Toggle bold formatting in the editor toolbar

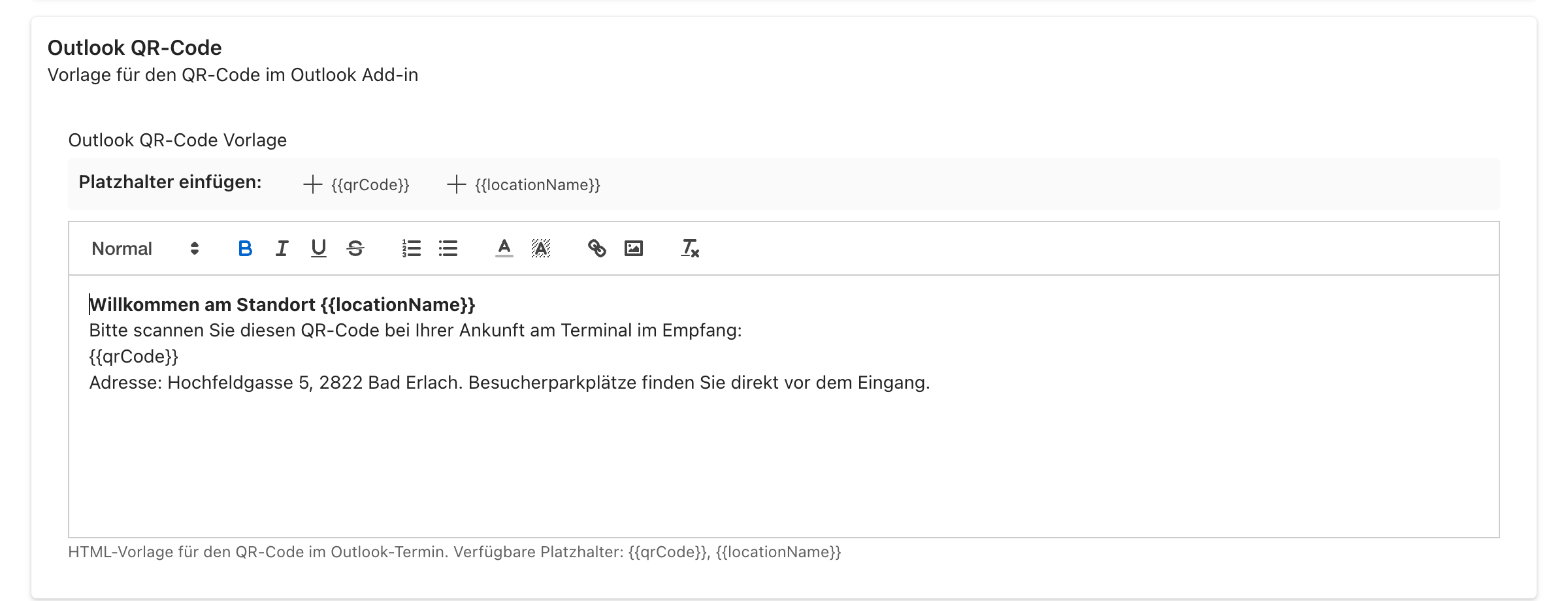[245, 249]
